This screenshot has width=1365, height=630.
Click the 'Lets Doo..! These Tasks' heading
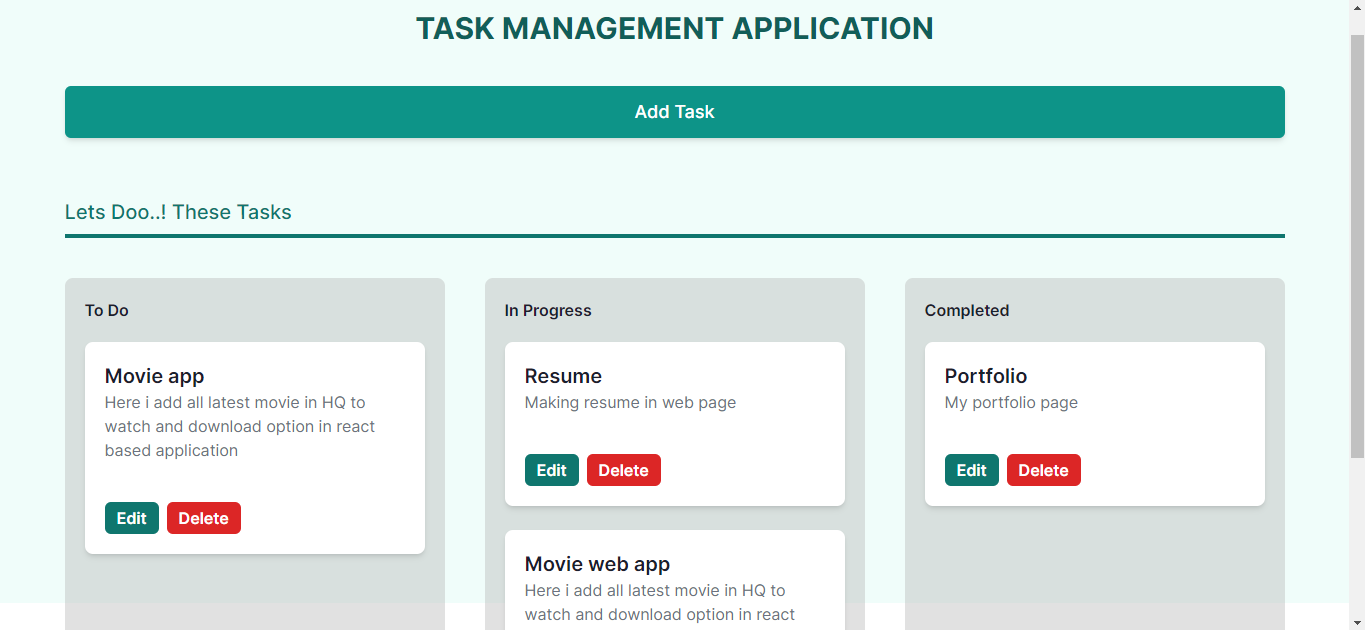pos(178,212)
